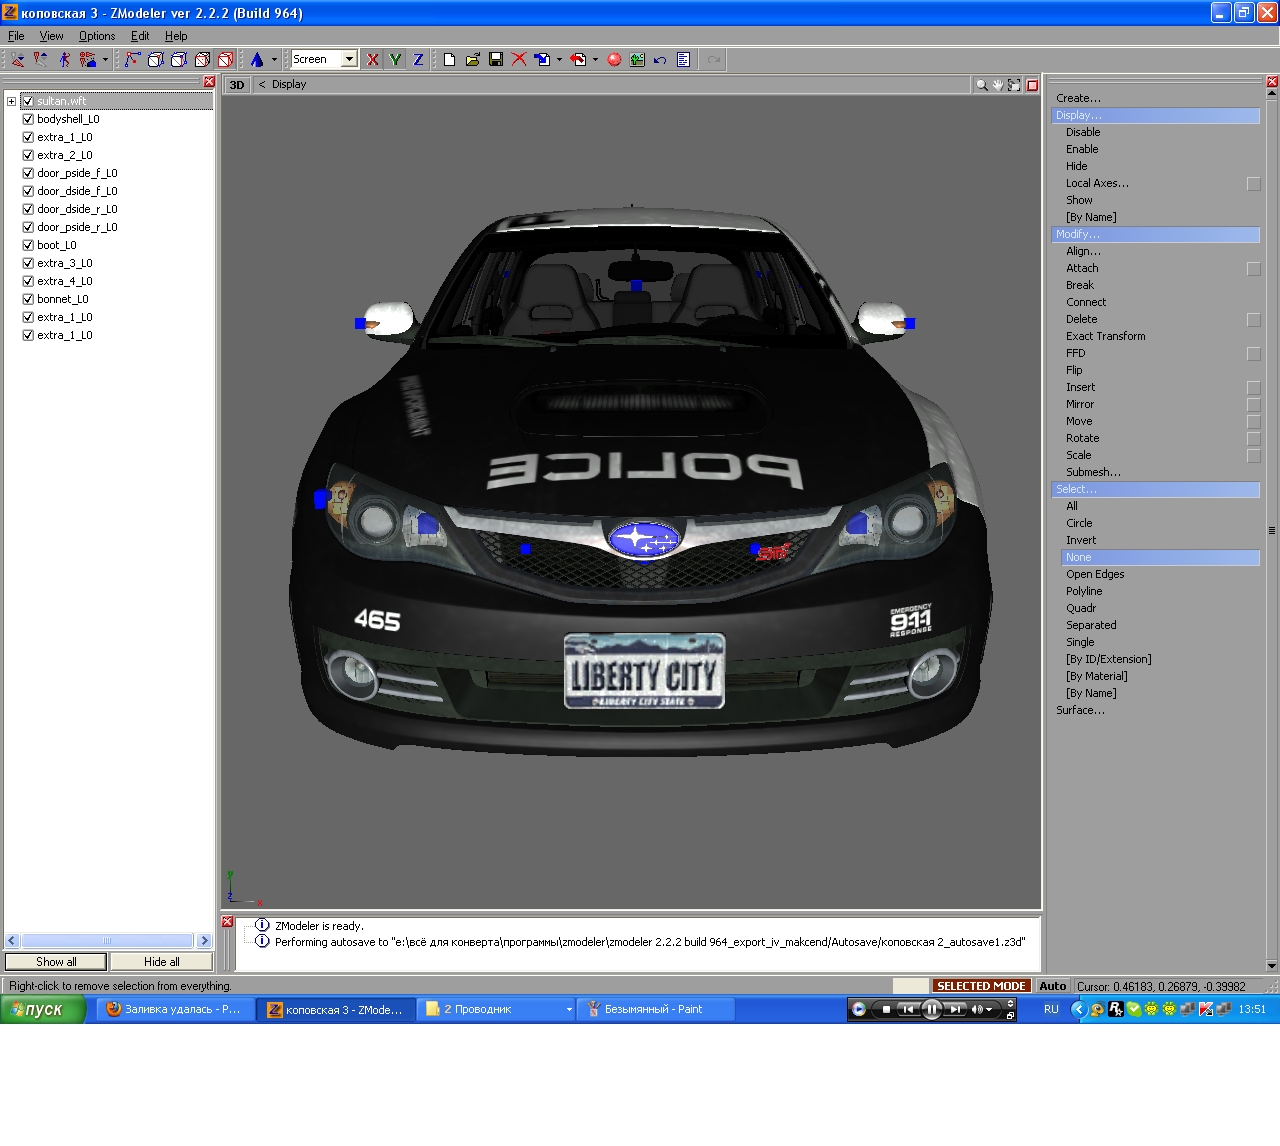Click the red sphere material editor icon
Image resolution: width=1280 pixels, height=1146 pixels.
[614, 60]
